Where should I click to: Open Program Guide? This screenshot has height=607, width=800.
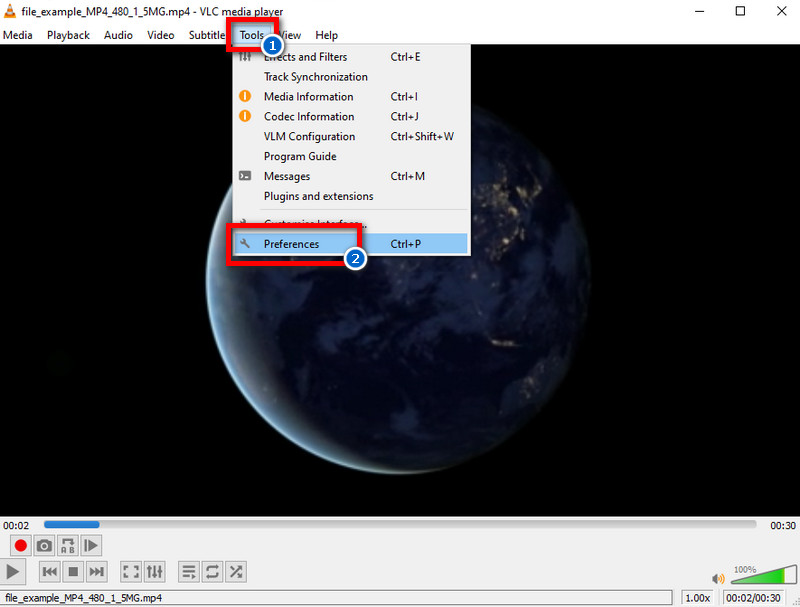[351, 156]
